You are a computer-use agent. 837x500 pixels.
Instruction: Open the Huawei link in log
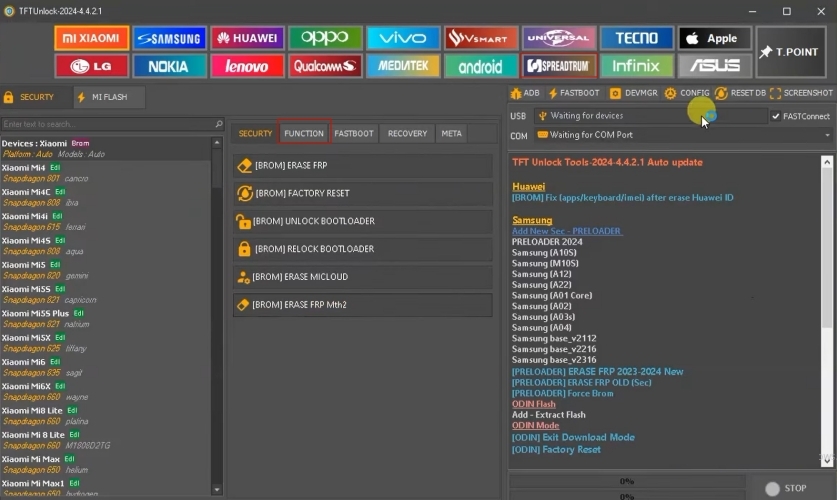coord(528,187)
